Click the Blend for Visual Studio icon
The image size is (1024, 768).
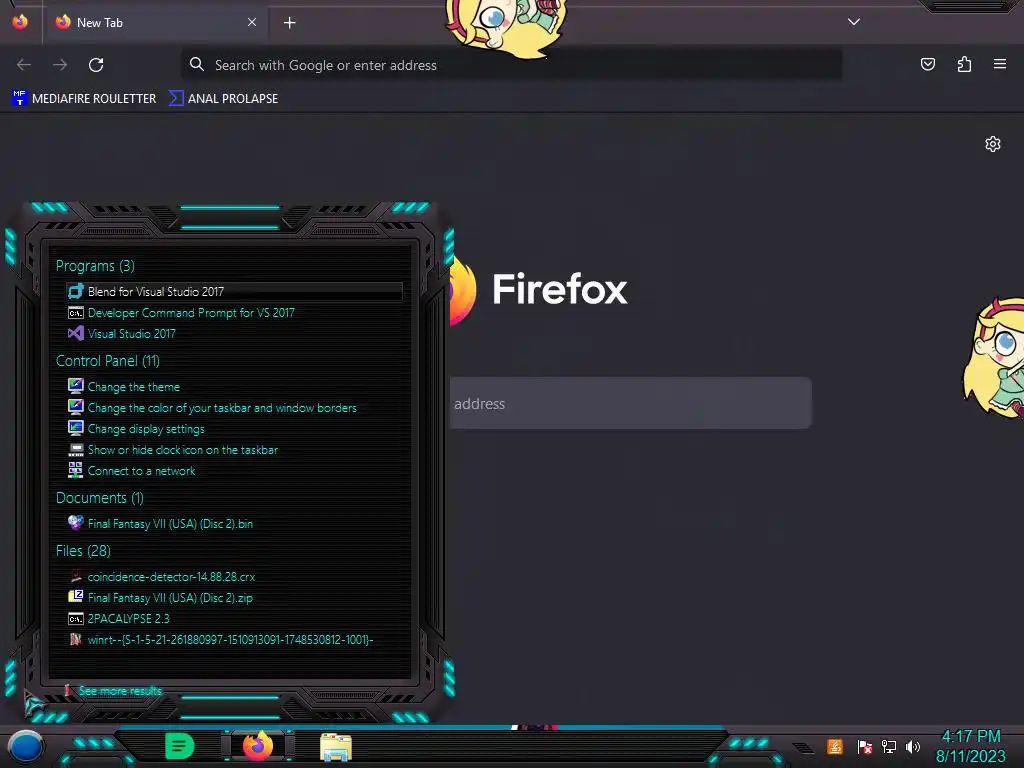pyautogui.click(x=76, y=291)
